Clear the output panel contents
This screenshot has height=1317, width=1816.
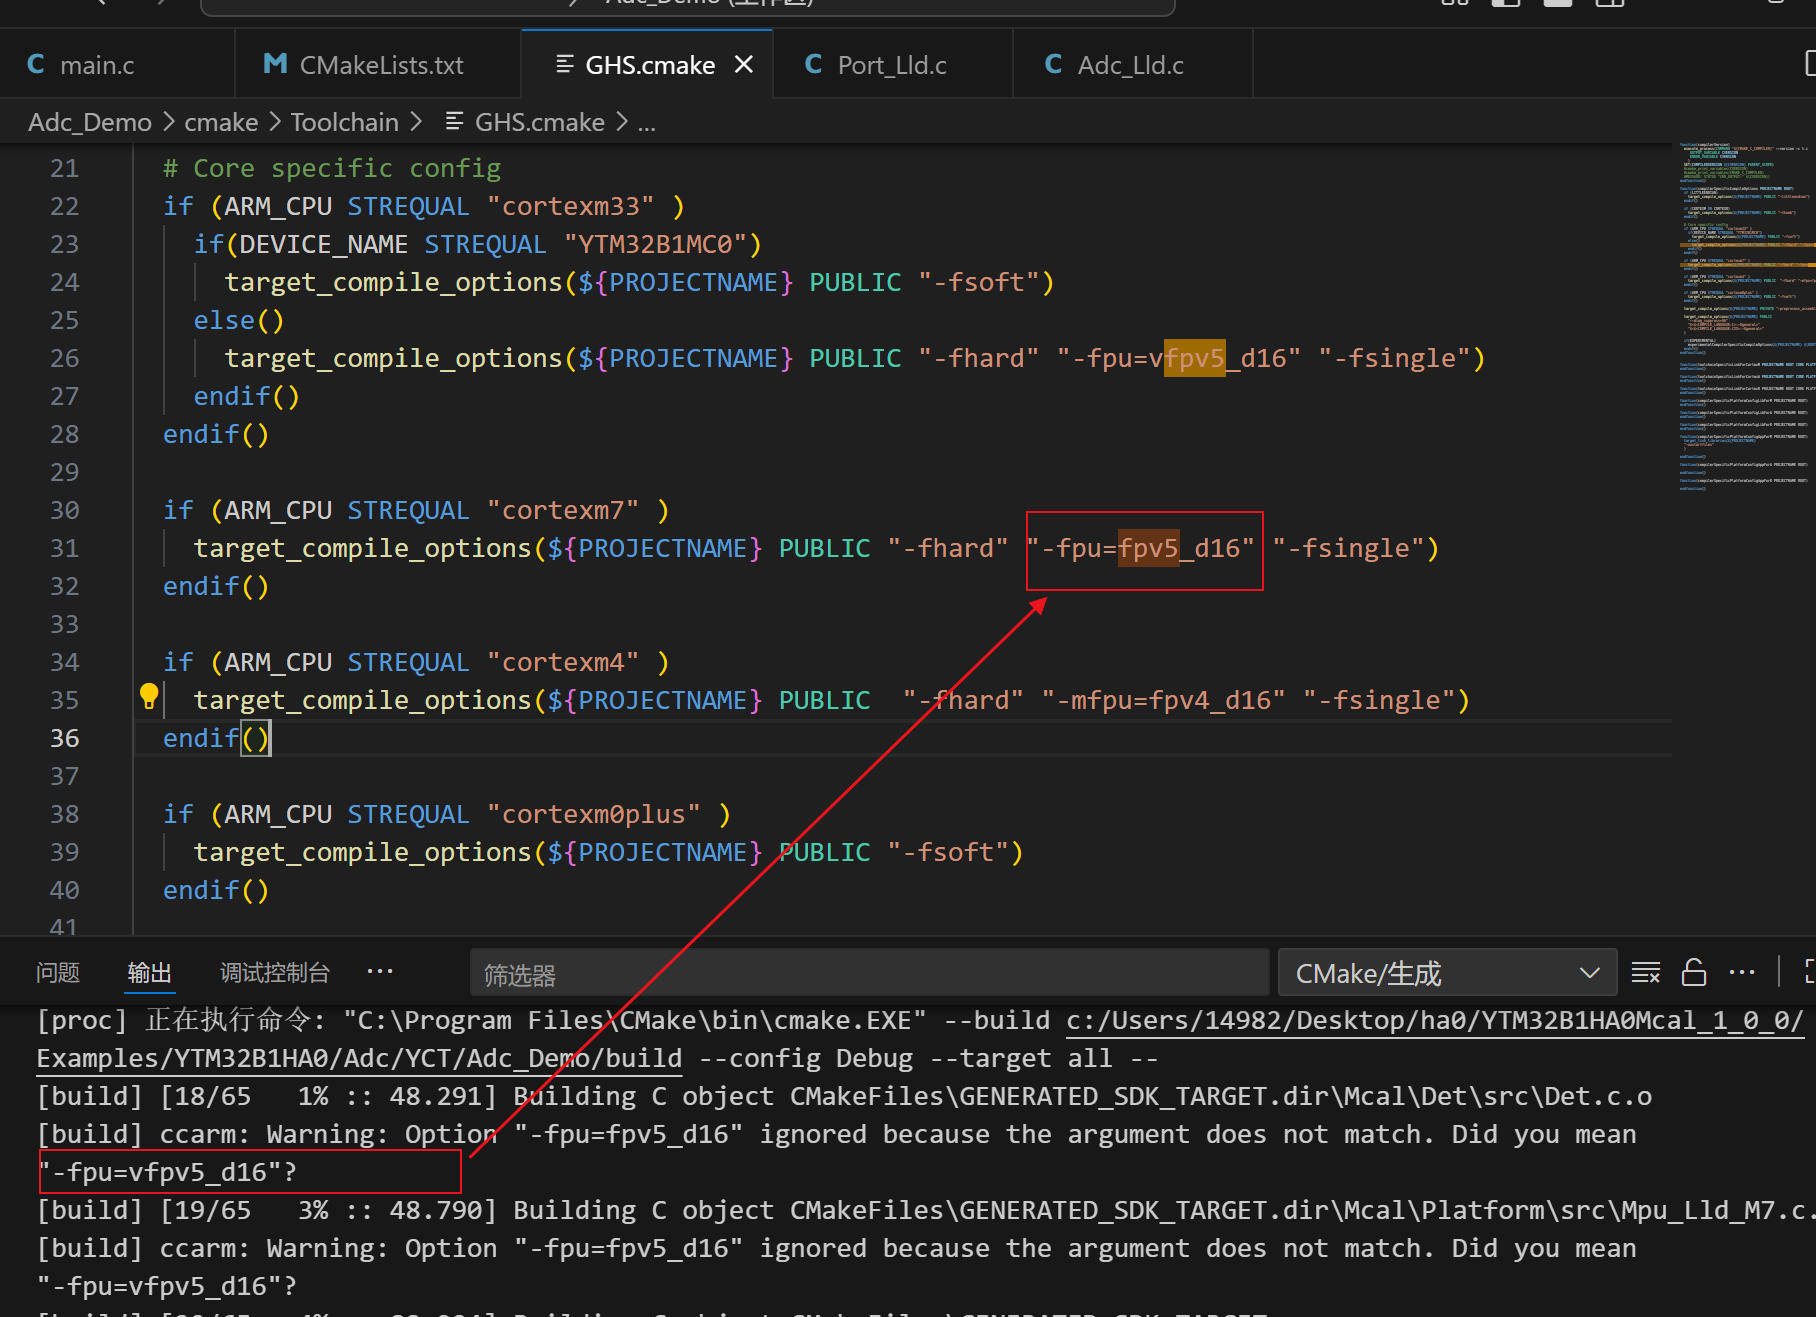coord(1646,972)
